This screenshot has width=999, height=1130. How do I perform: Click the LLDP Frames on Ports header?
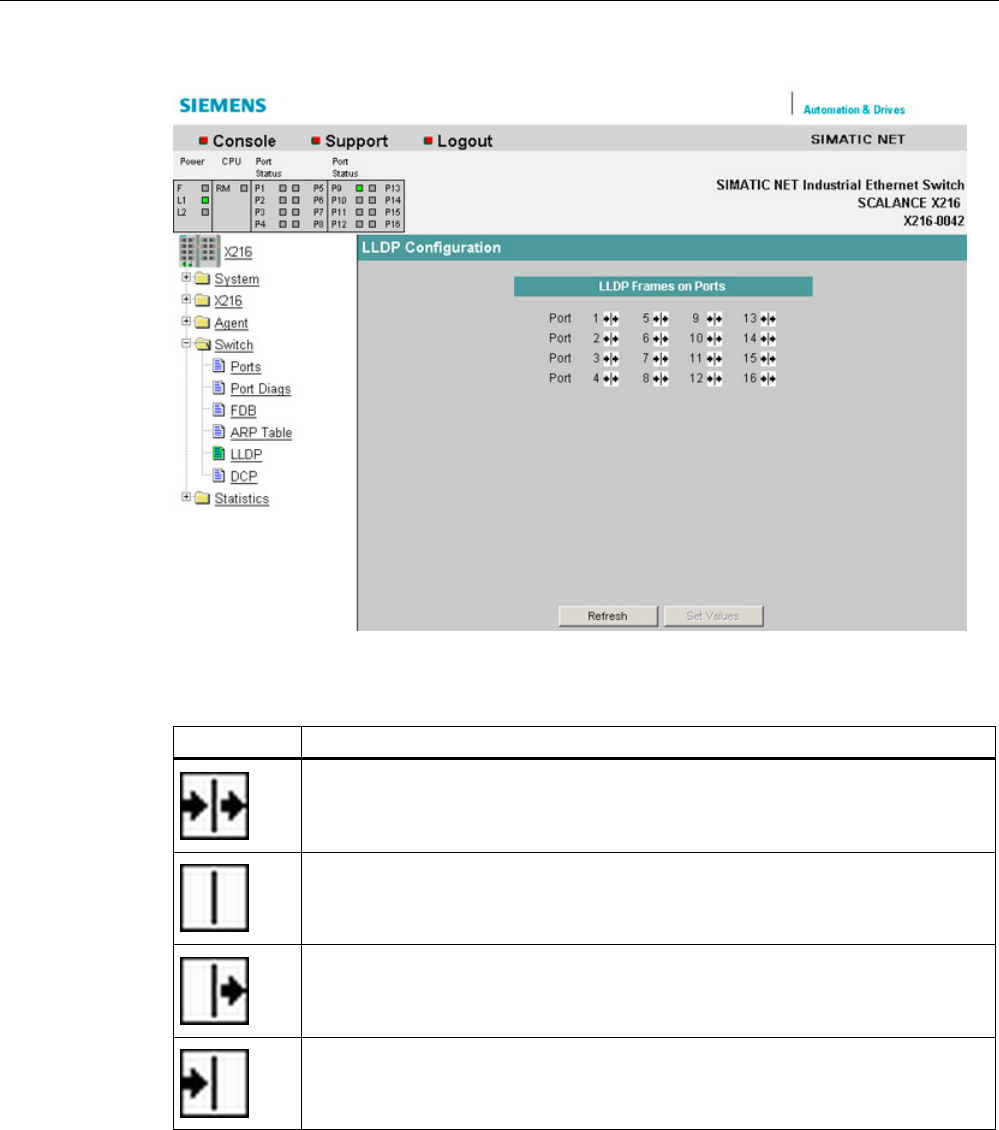tap(662, 286)
